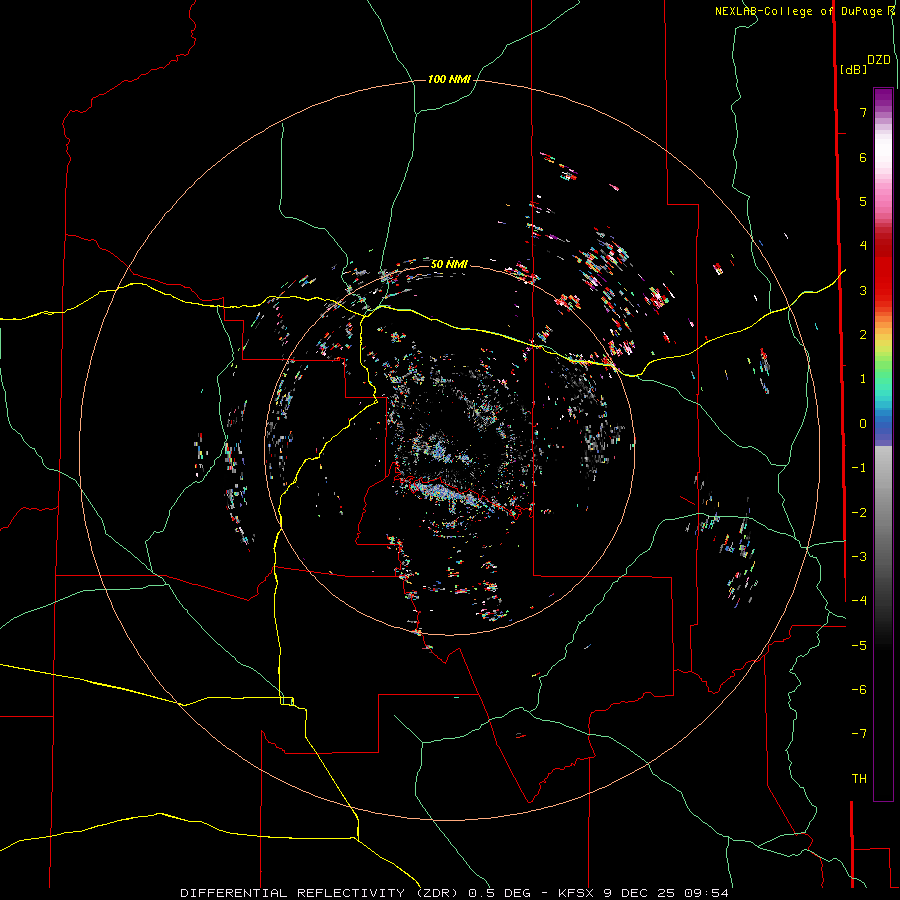
Task: Click the "4" value on the color scale
Action: click(x=863, y=246)
